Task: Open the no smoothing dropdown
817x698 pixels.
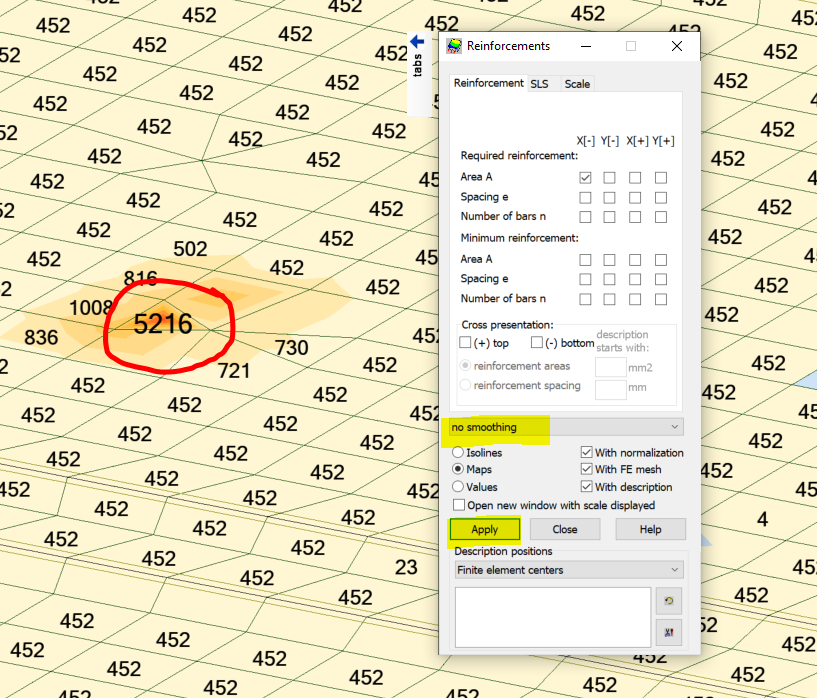Action: point(566,427)
